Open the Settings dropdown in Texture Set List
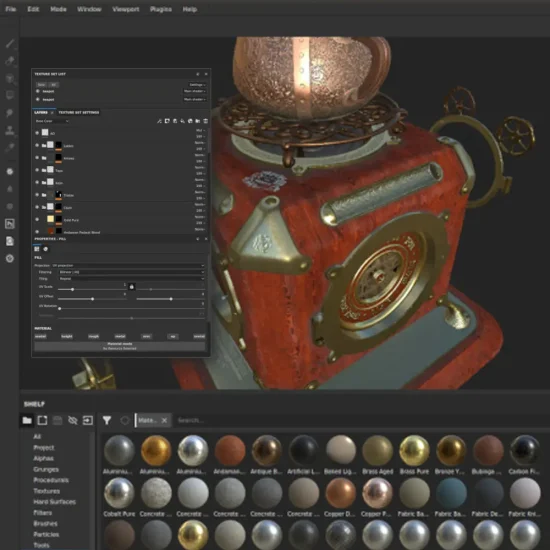Viewport: 550px width, 550px height. coord(197,85)
